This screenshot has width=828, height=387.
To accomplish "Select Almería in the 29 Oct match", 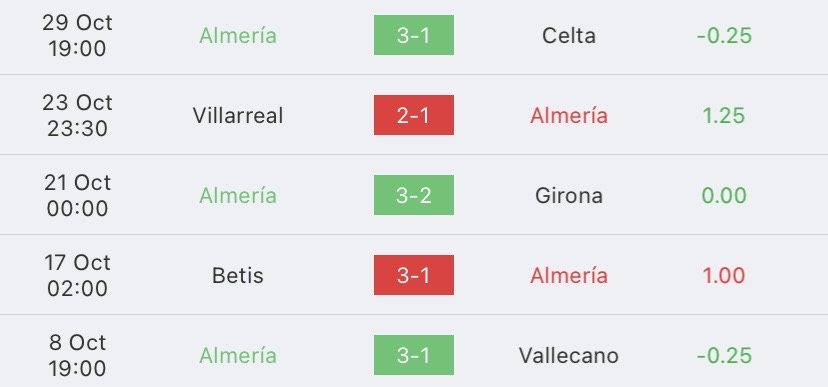I will pos(238,35).
